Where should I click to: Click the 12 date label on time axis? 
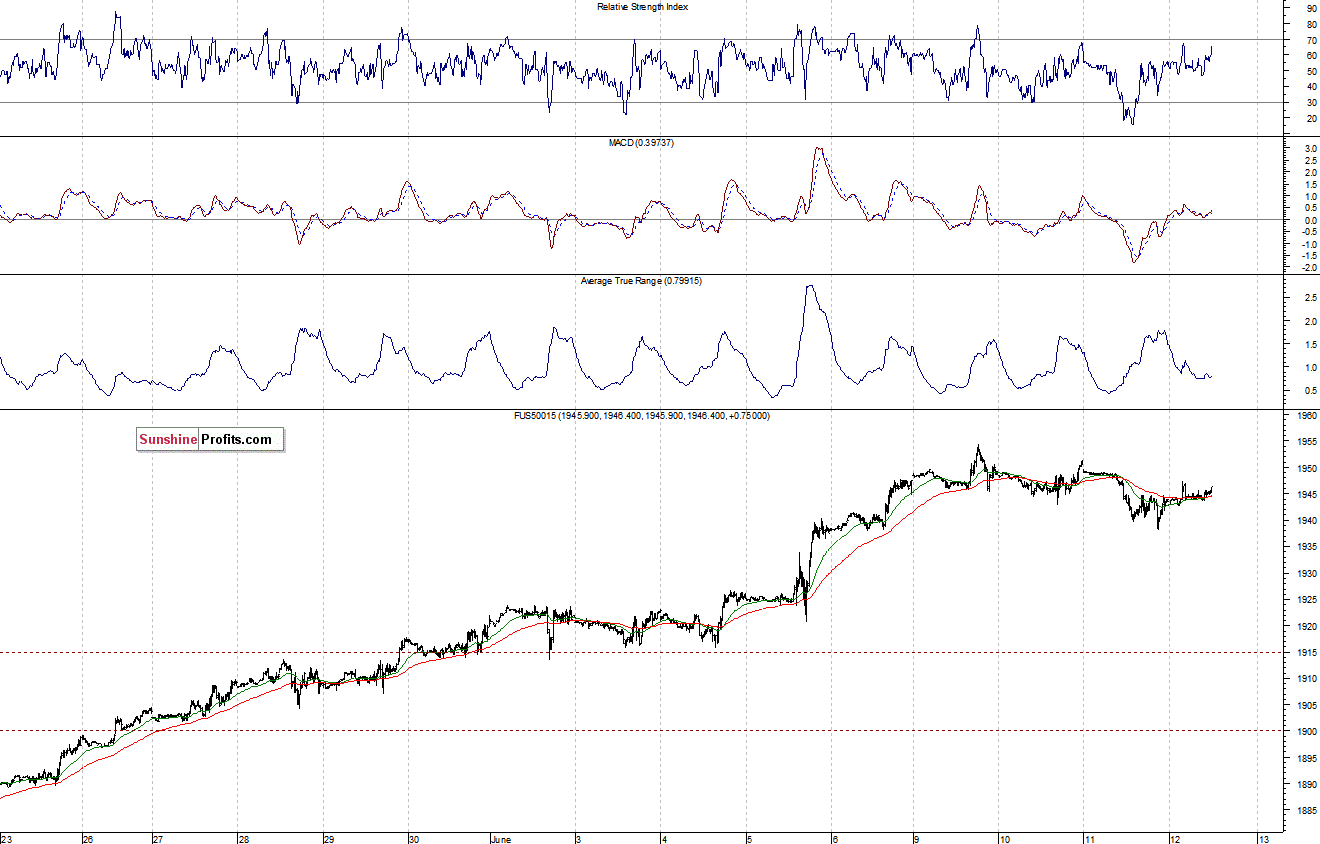pos(1176,838)
